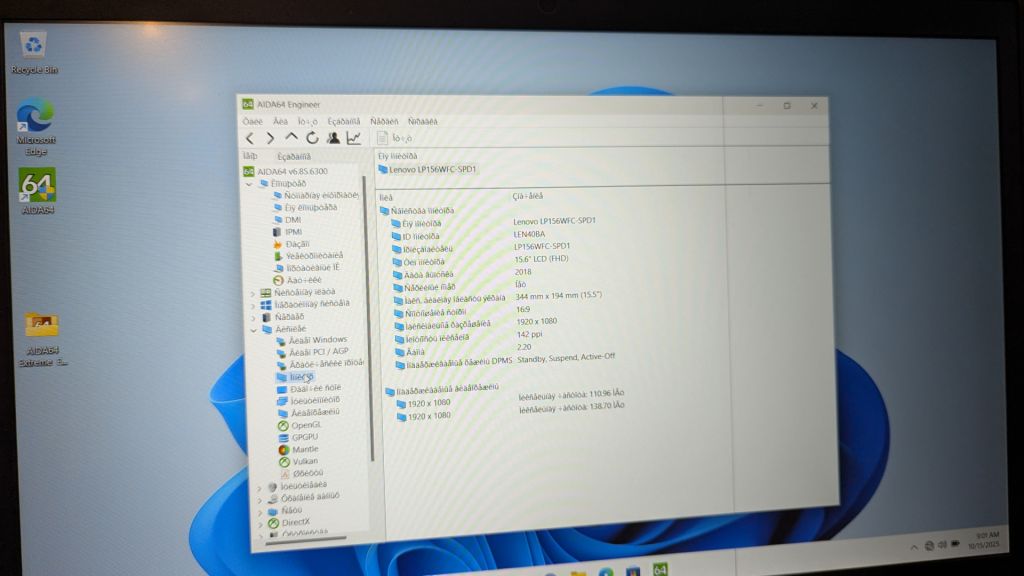Image resolution: width=1024 pixels, height=576 pixels.
Task: Select the tree item ending in Windows
Action: [x=312, y=340]
